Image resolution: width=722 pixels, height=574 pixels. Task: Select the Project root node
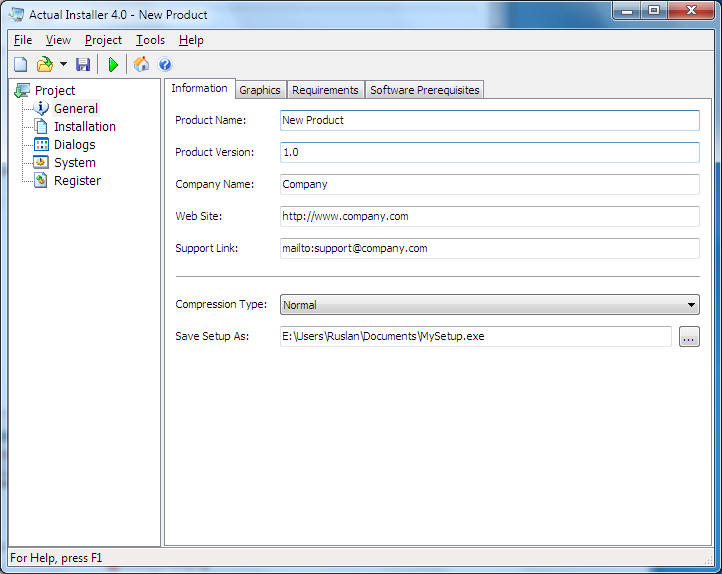tap(55, 91)
